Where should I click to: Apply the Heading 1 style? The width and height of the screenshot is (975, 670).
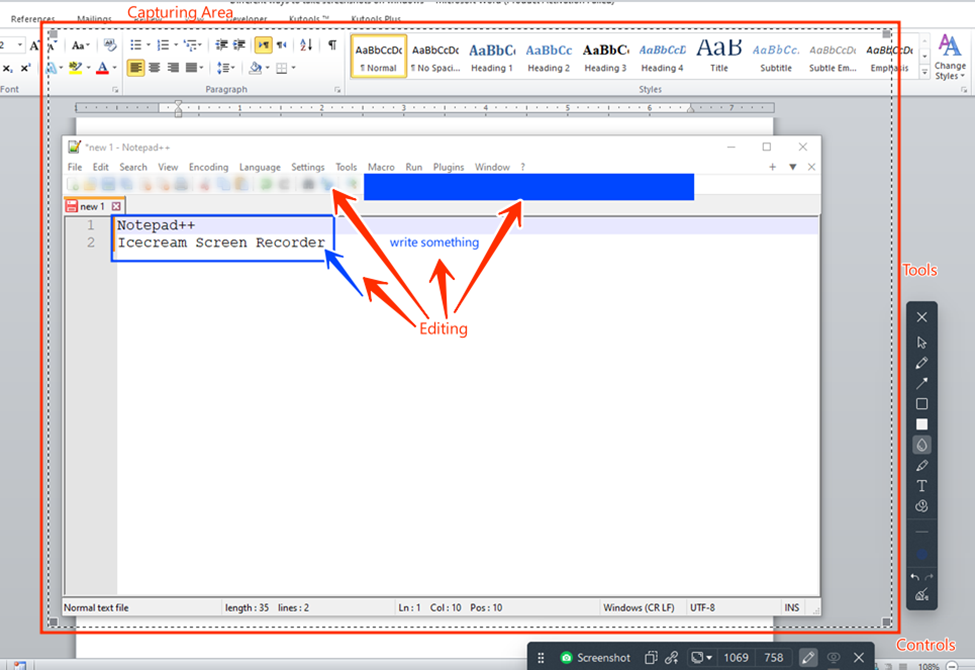pyautogui.click(x=492, y=57)
